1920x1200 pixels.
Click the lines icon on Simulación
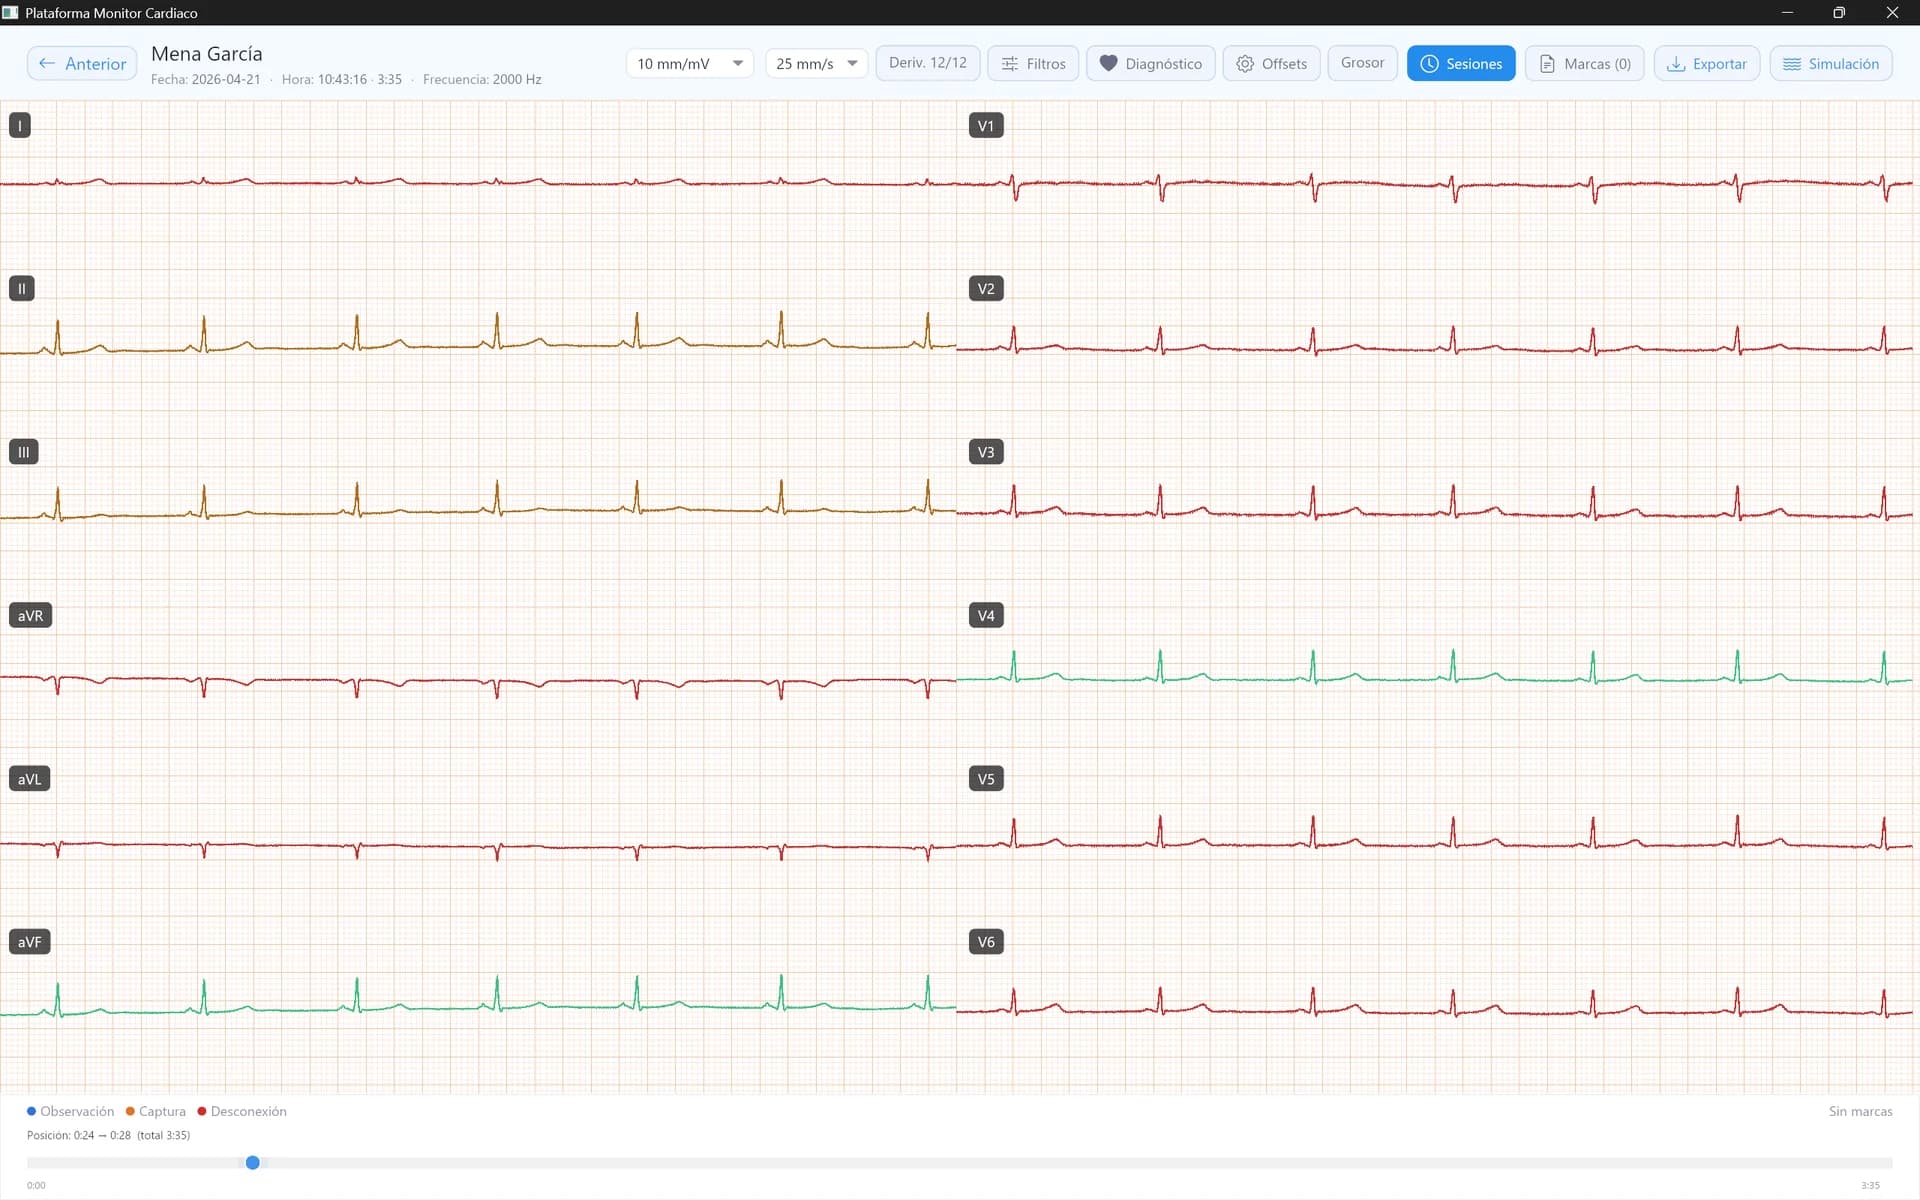point(1792,63)
